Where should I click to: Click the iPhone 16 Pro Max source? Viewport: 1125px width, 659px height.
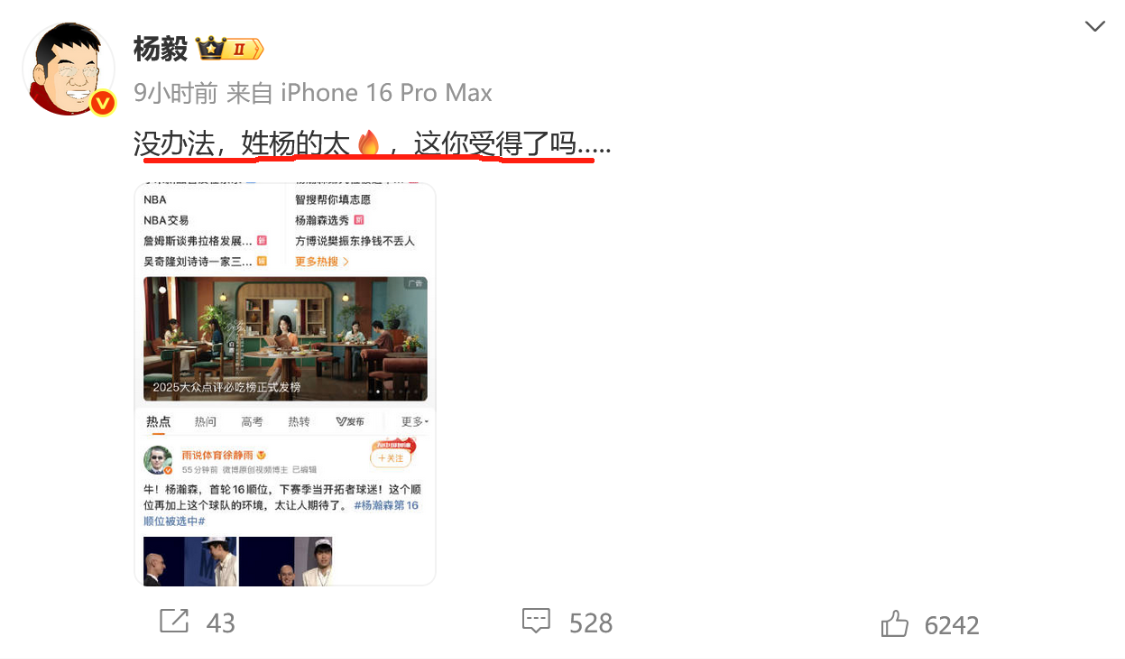[x=386, y=93]
